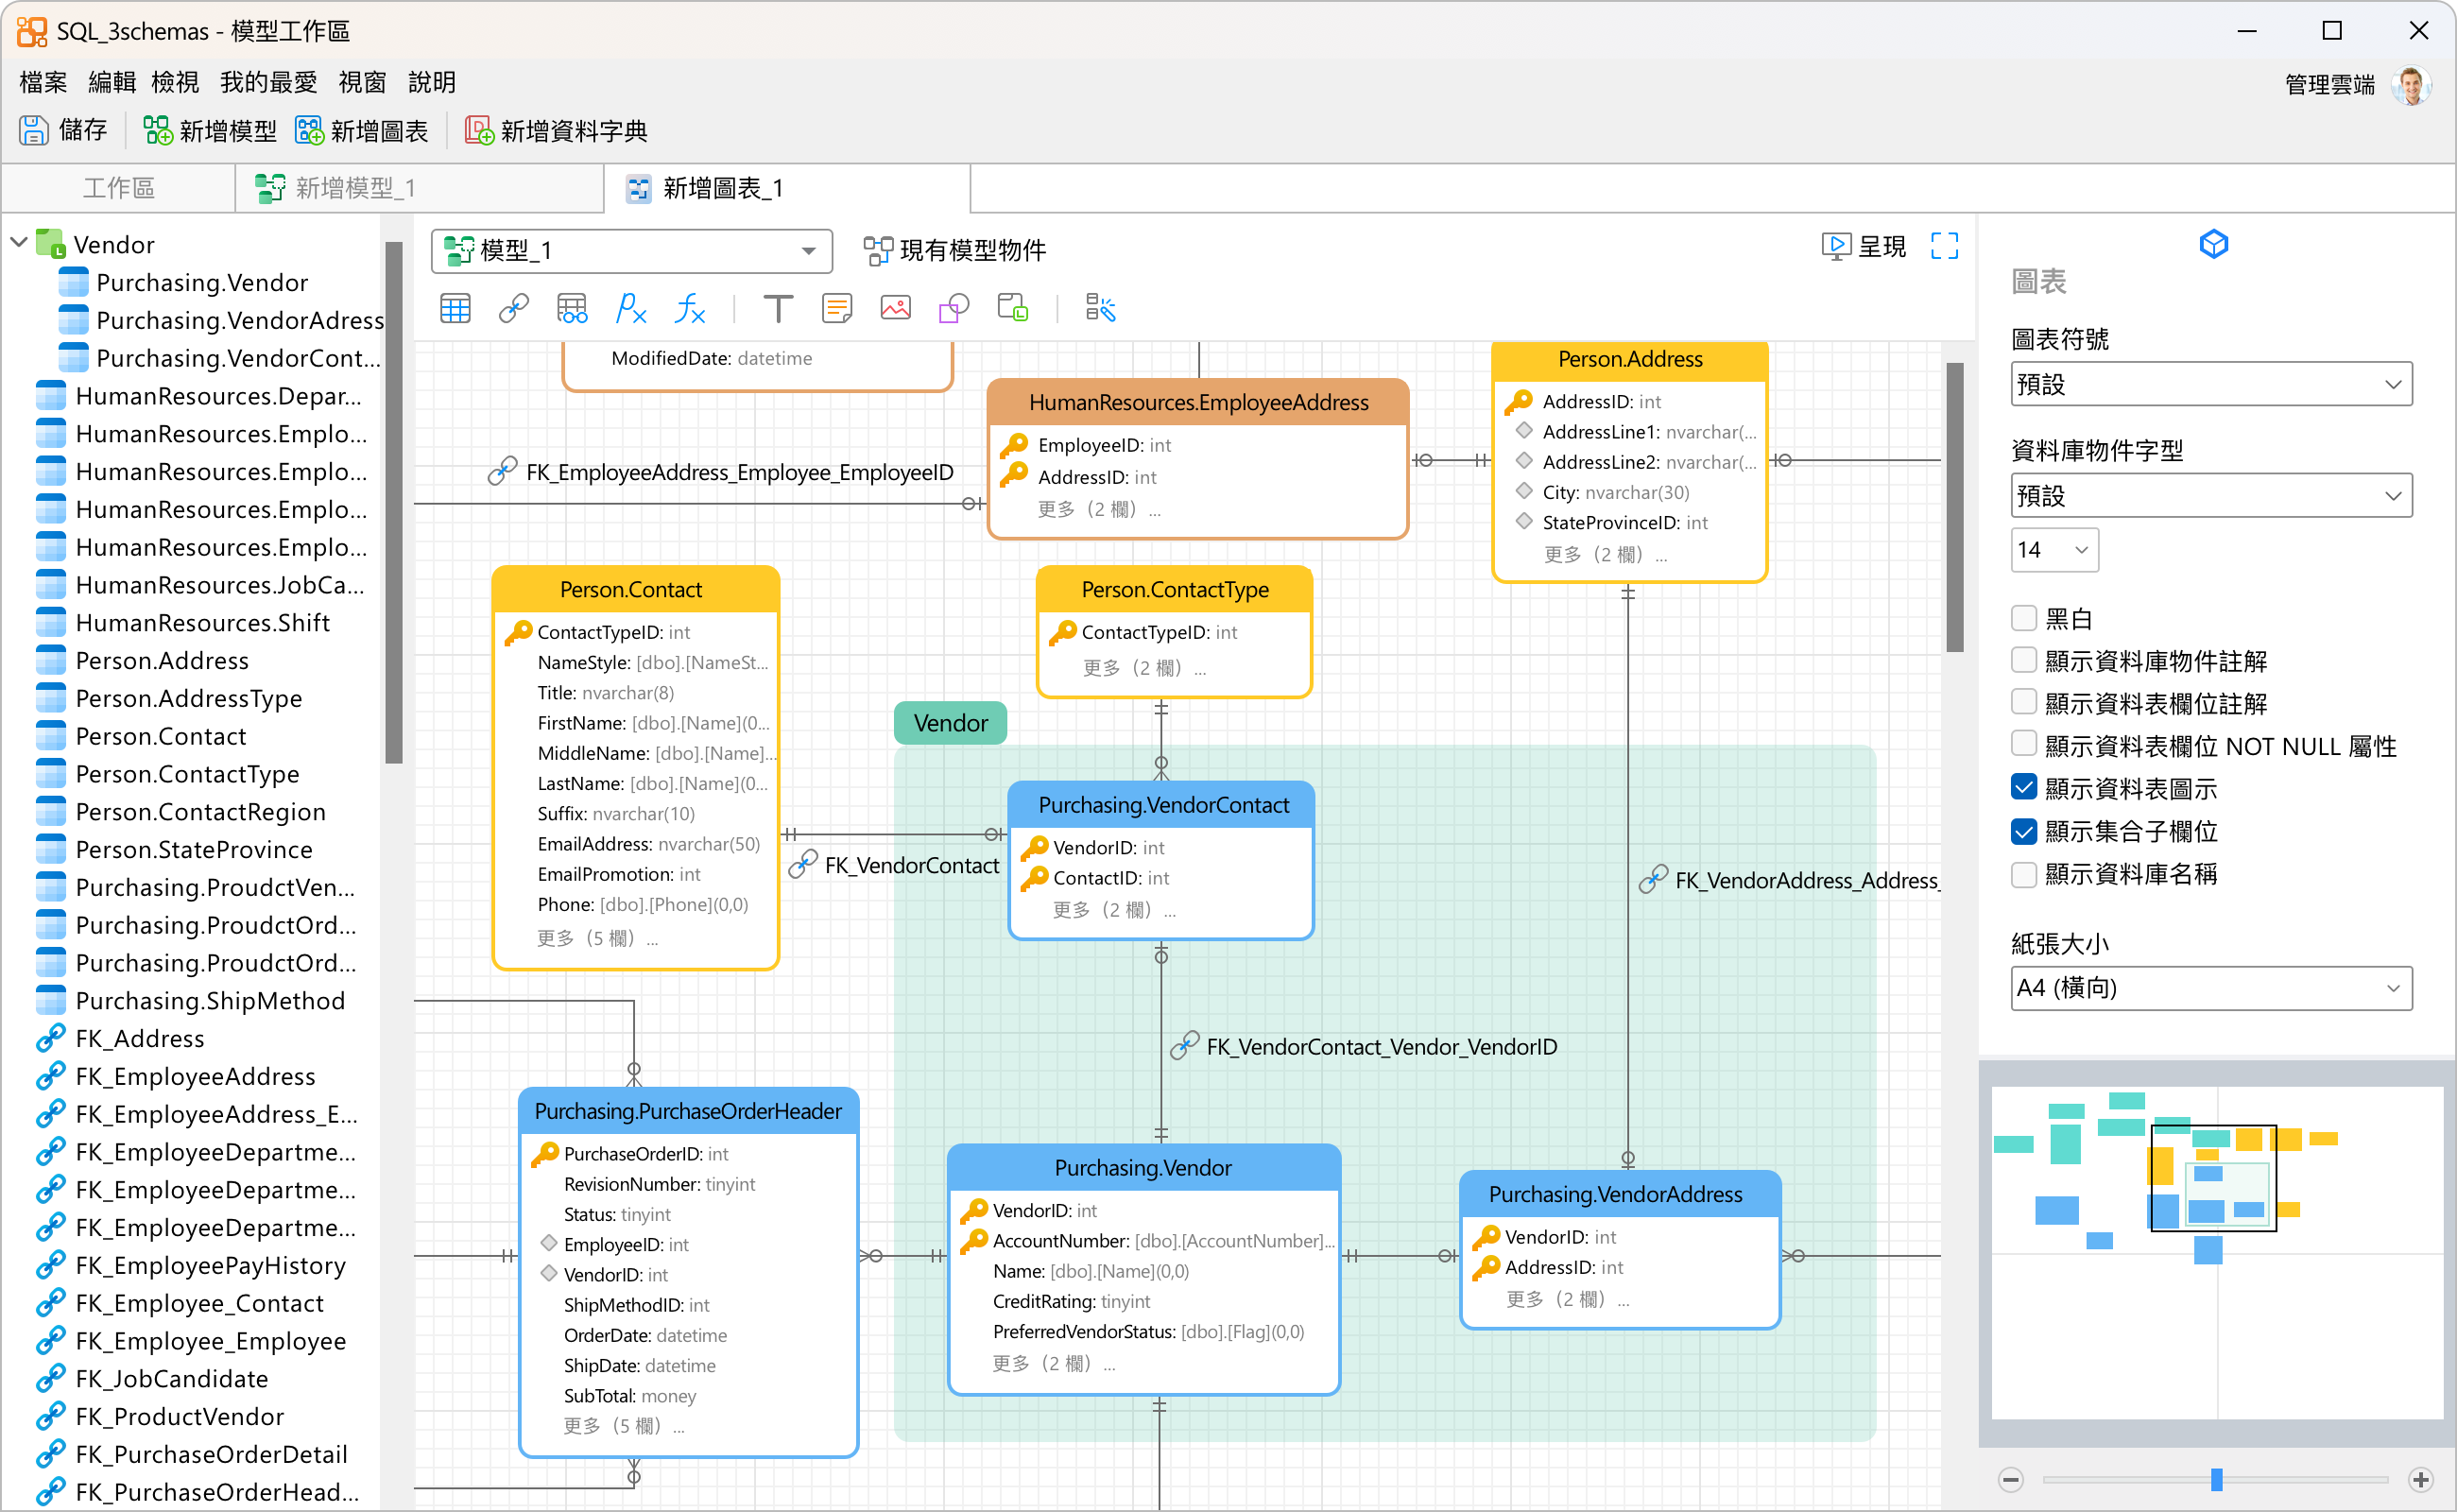Click the Vendor layer folder icon in tree
Viewport: 2457px width, 1512px height.
point(50,244)
